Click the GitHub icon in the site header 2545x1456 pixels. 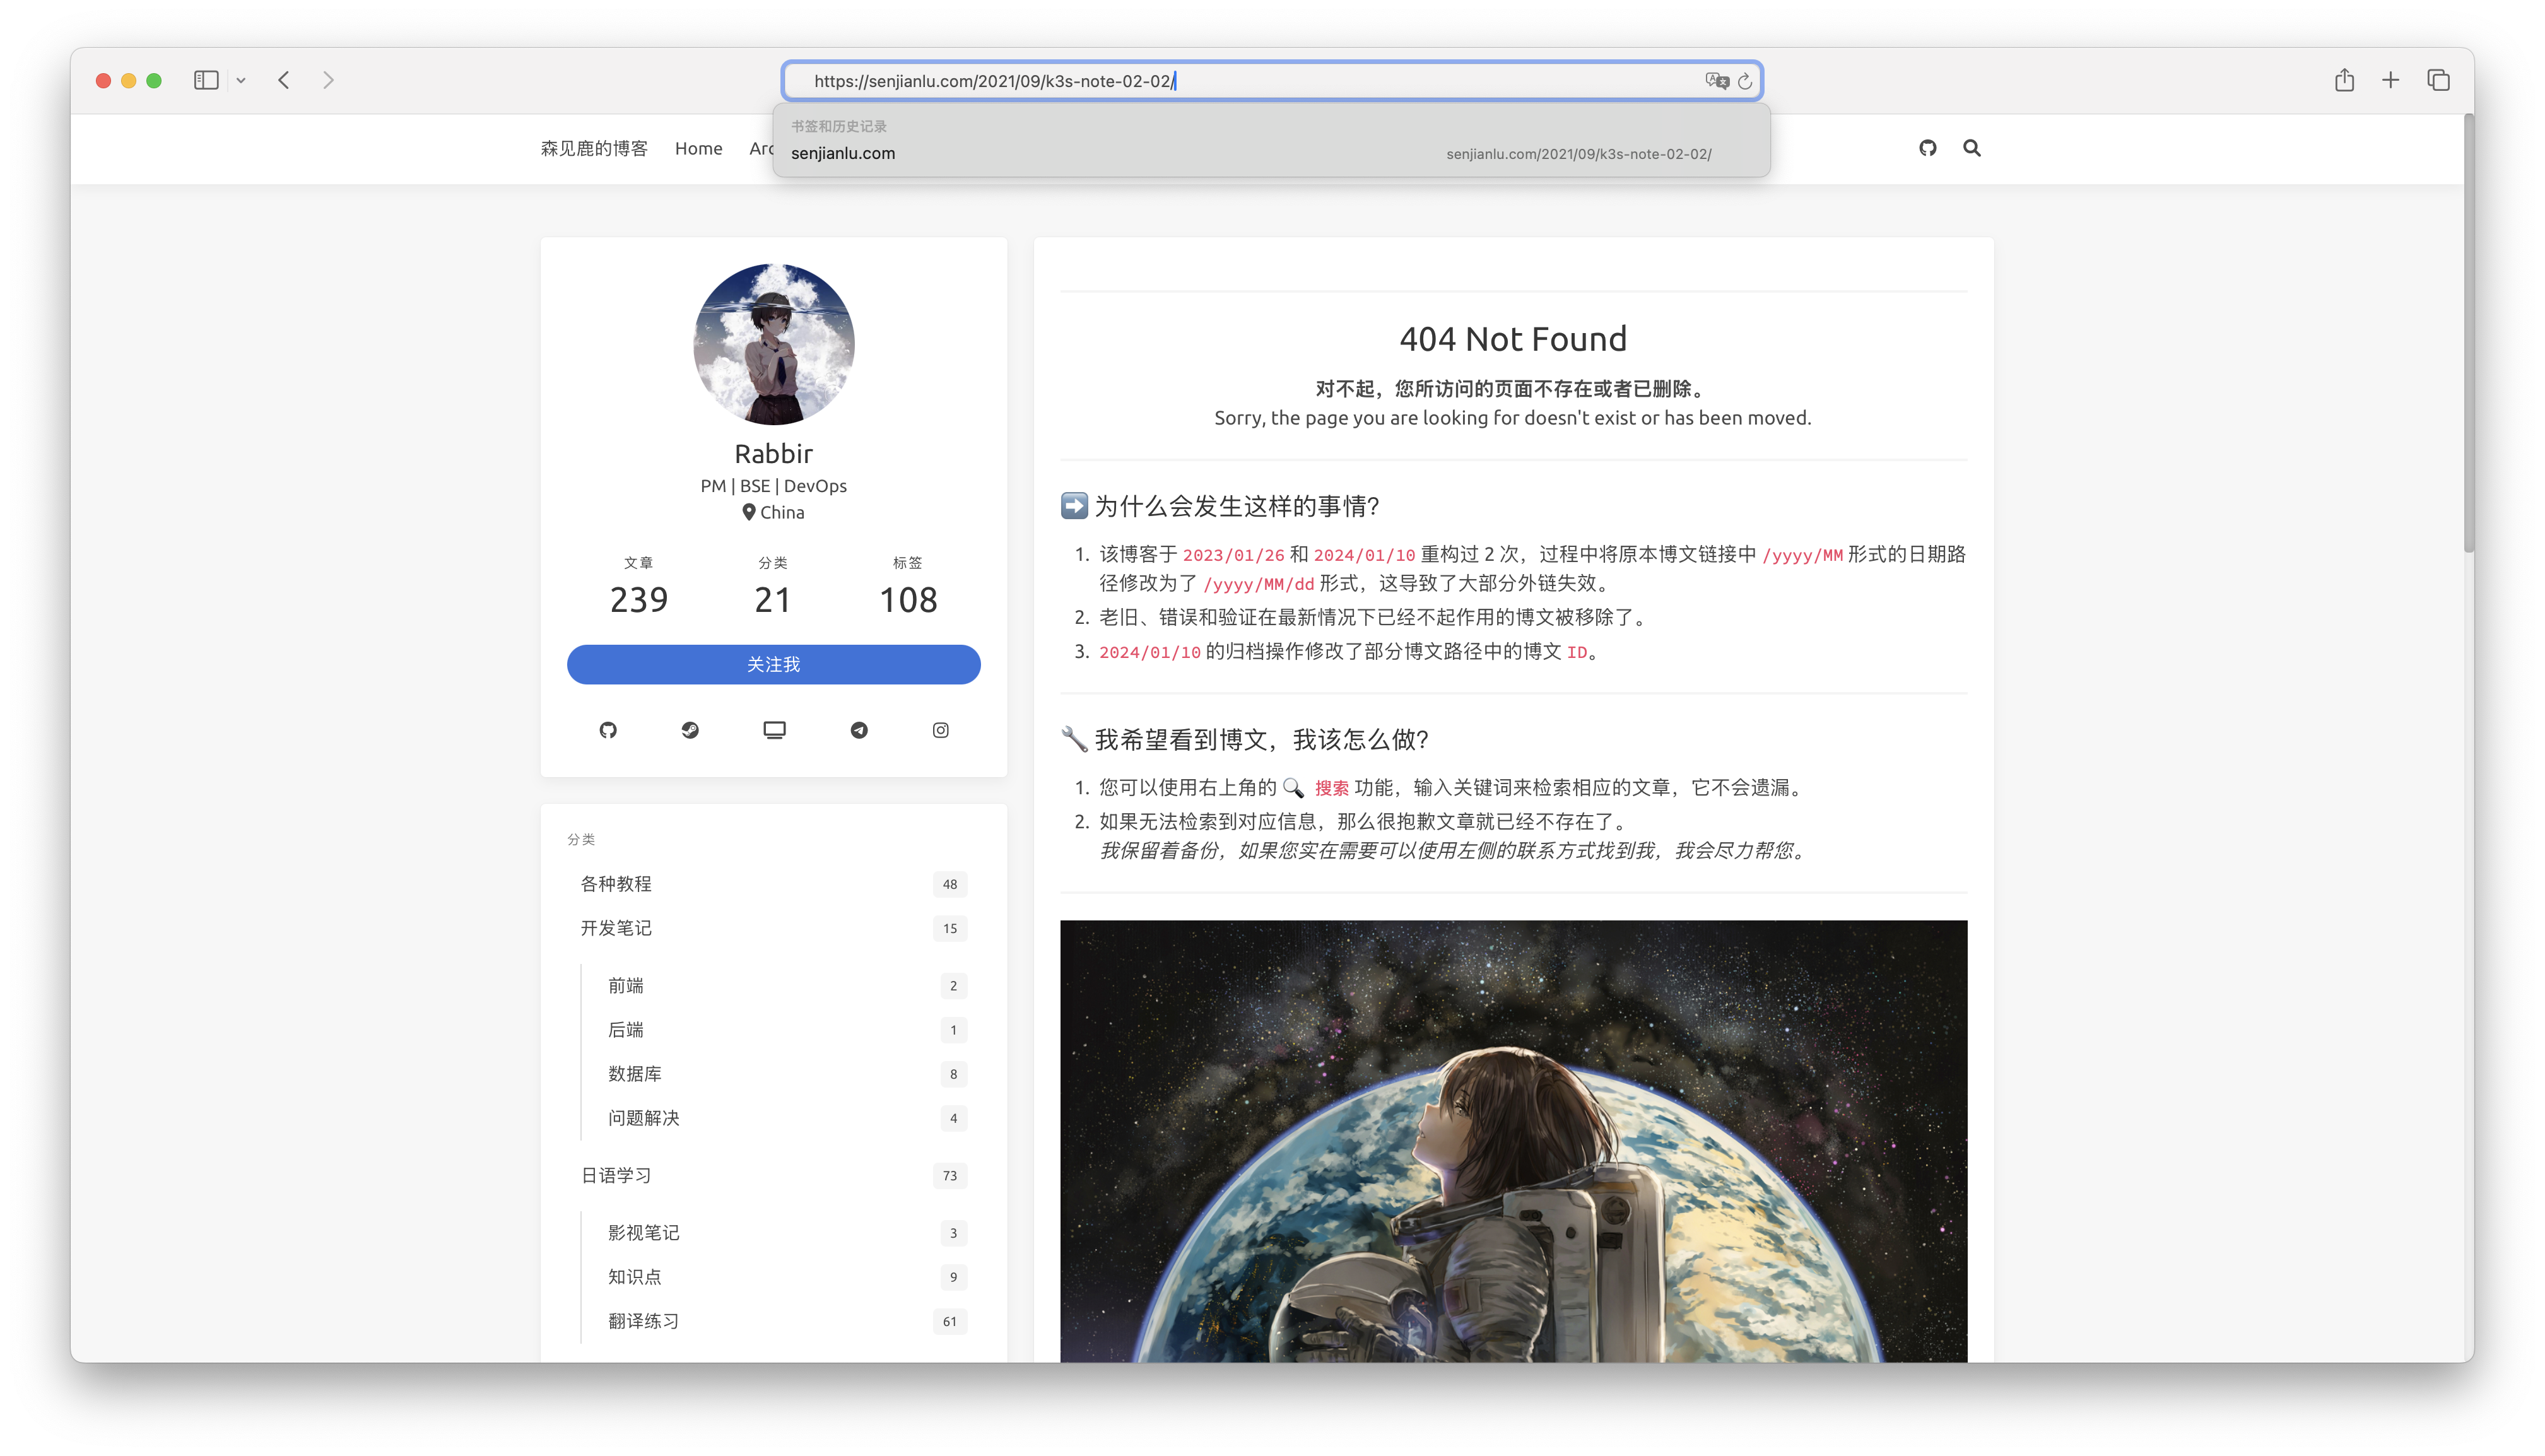[1928, 148]
